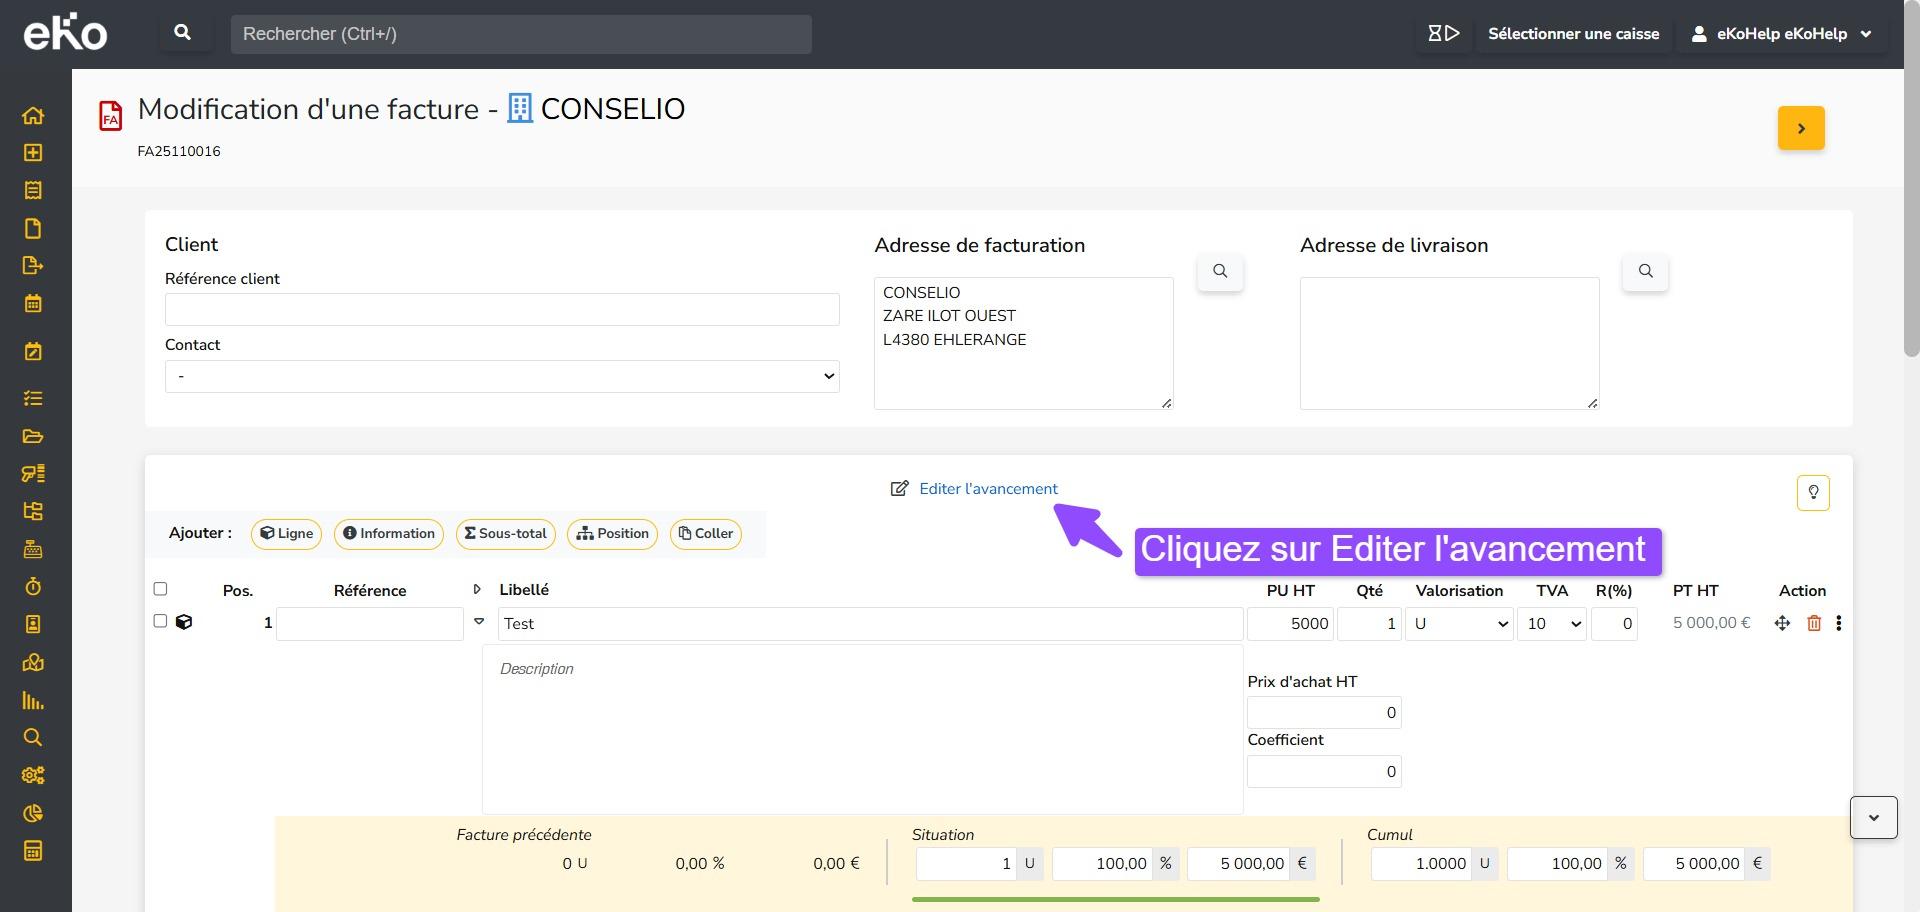This screenshot has width=1920, height=912.
Task: Click billing address magnifier icon
Action: point(1219,271)
